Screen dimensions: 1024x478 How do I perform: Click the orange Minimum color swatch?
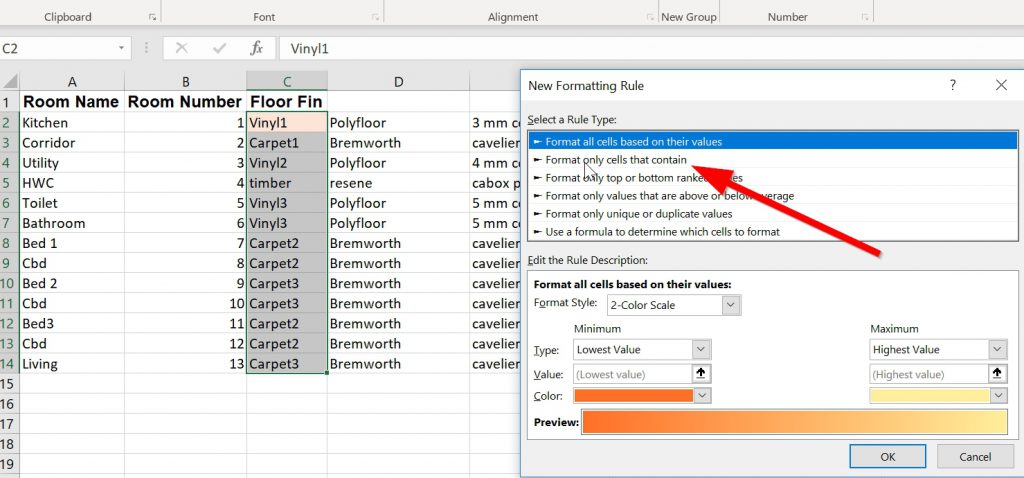coord(633,396)
